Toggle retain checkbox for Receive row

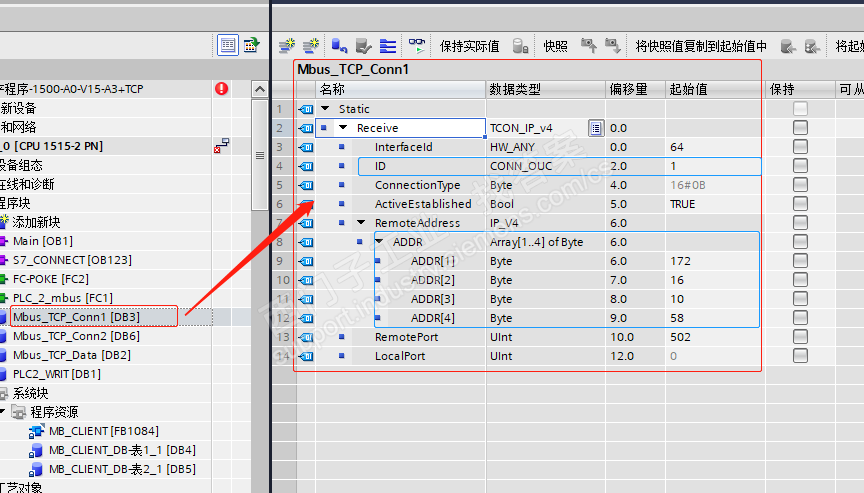pos(800,128)
